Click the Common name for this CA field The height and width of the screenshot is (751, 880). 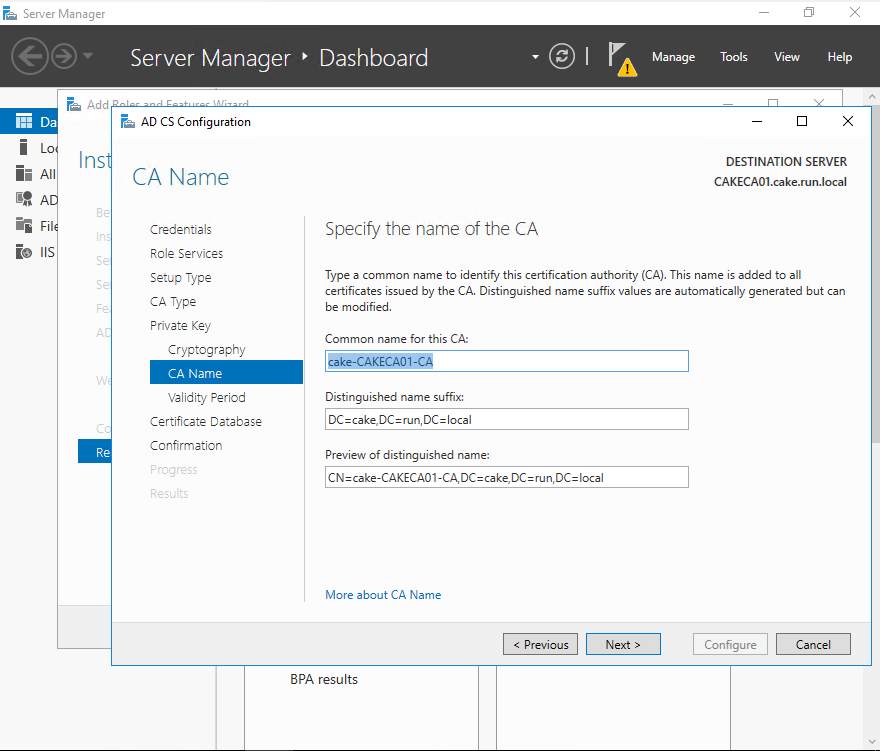(x=506, y=361)
